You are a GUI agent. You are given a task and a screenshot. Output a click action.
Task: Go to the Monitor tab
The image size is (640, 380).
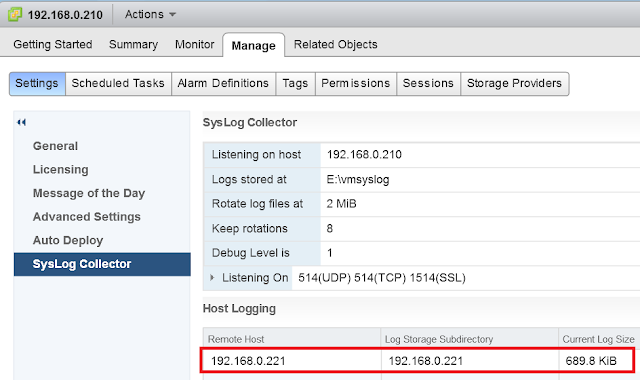pos(195,44)
